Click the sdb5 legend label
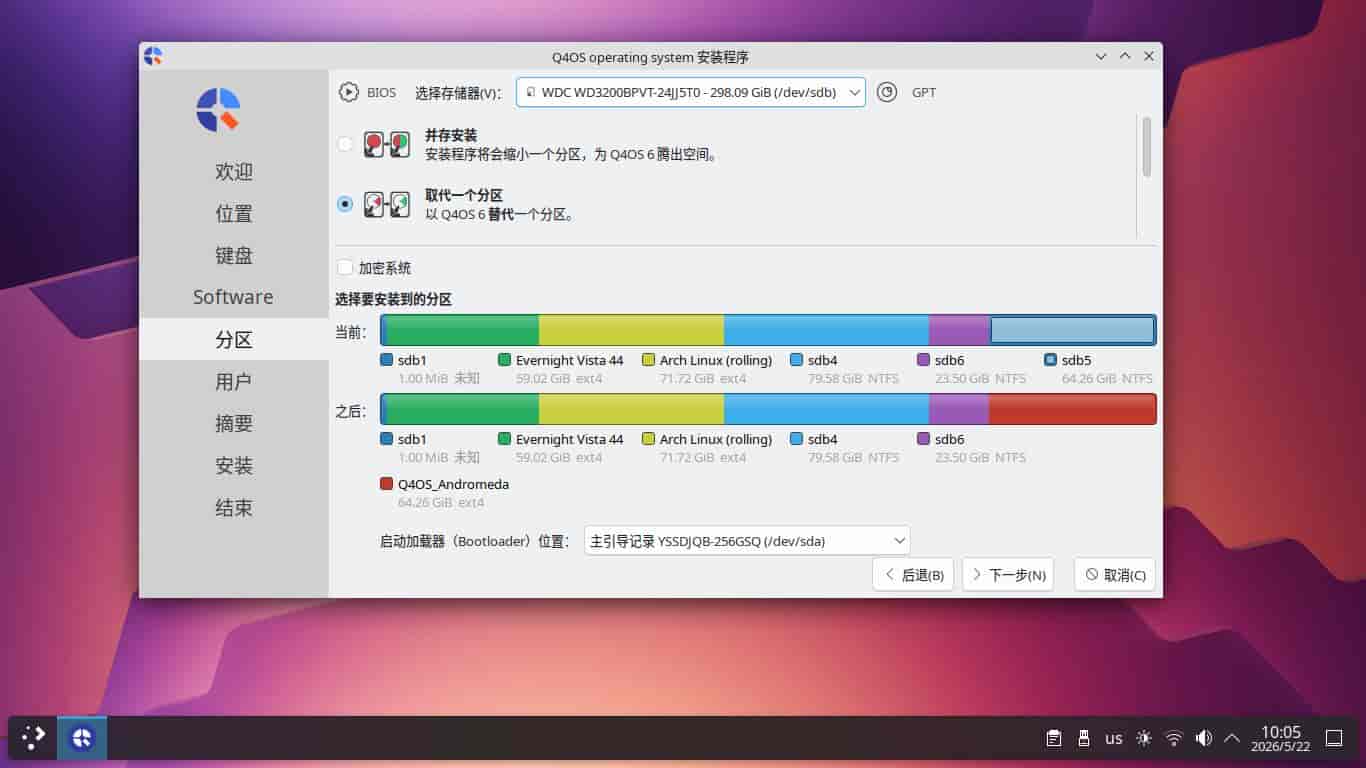The width and height of the screenshot is (1366, 768). click(x=1076, y=360)
